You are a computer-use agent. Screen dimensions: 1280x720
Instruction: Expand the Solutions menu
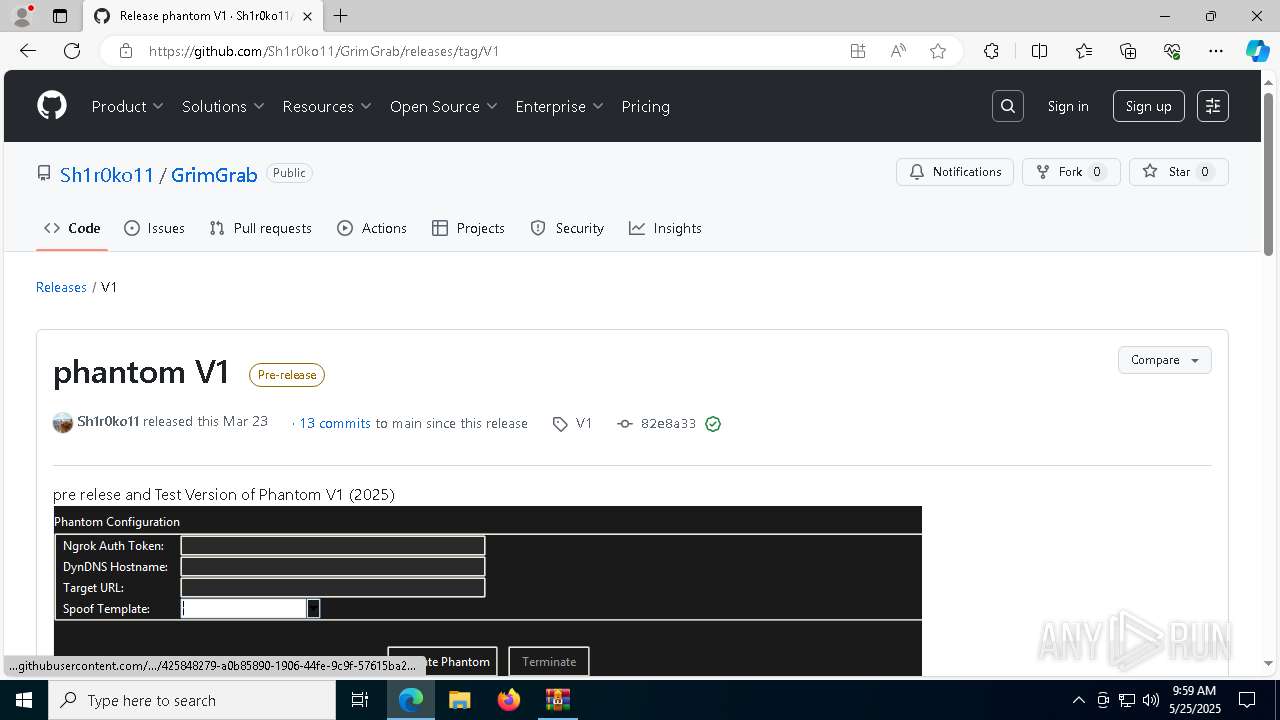pos(223,106)
